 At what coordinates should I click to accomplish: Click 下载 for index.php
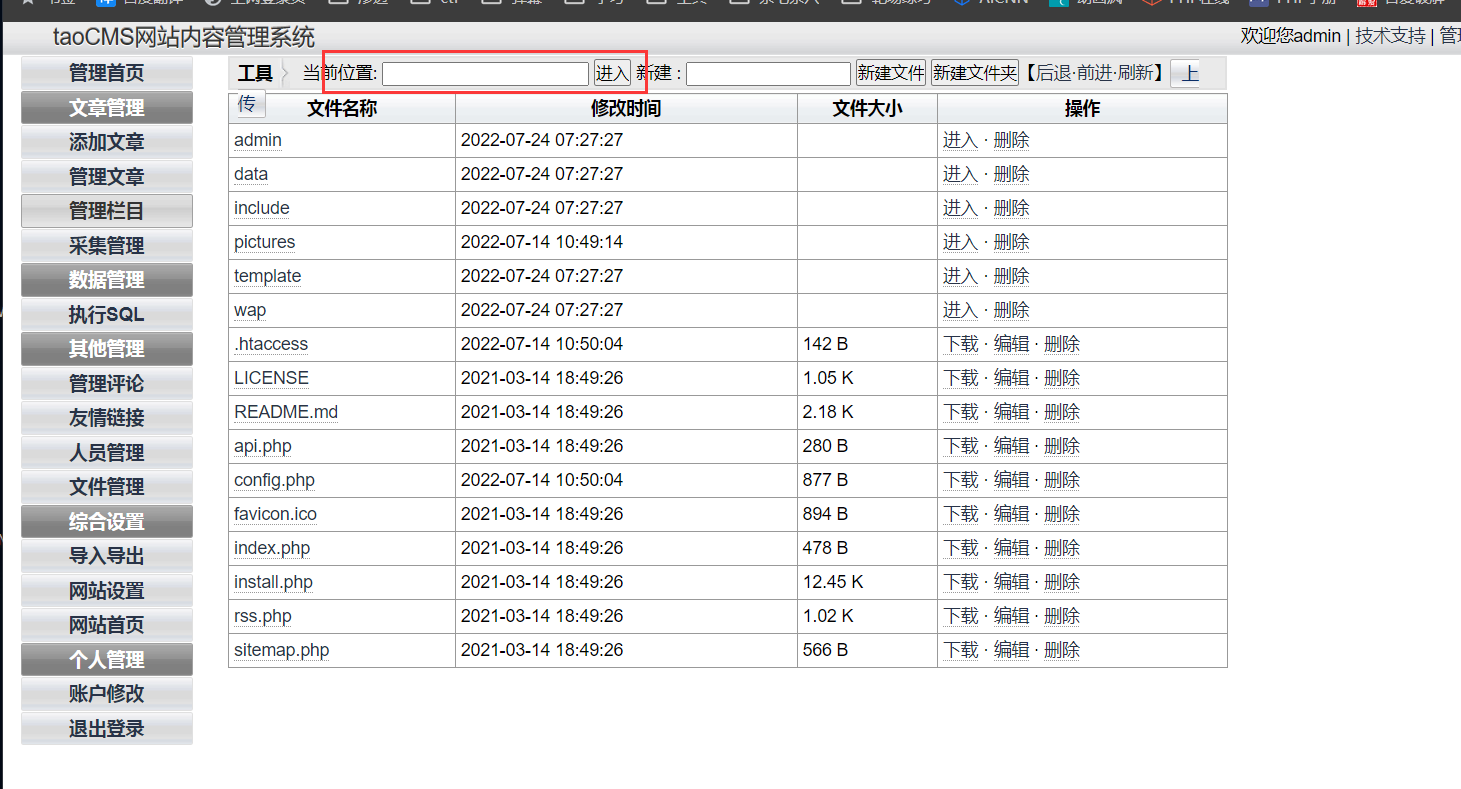[x=960, y=548]
